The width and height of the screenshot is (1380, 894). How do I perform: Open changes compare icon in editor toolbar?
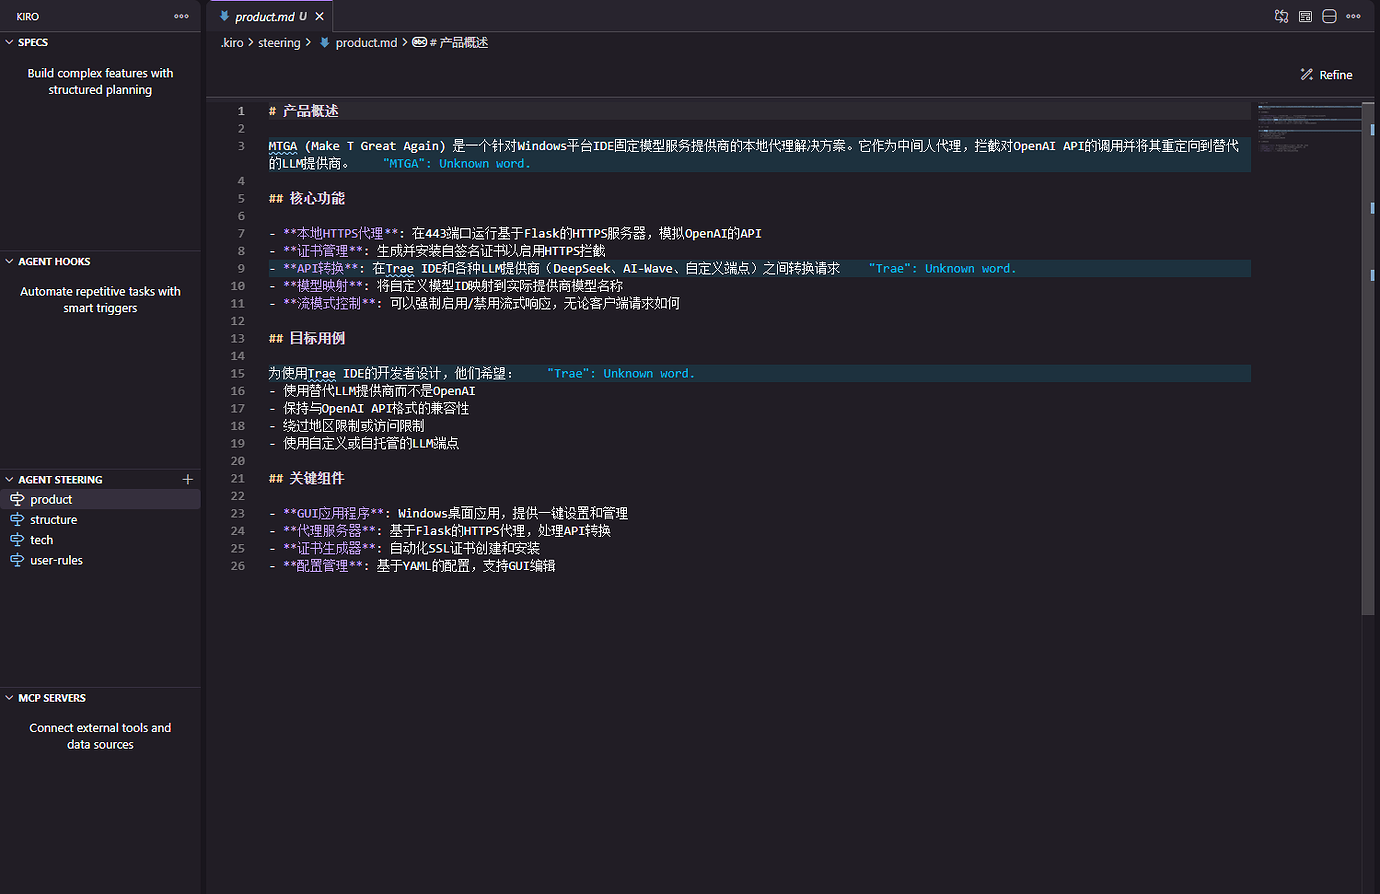click(x=1281, y=16)
